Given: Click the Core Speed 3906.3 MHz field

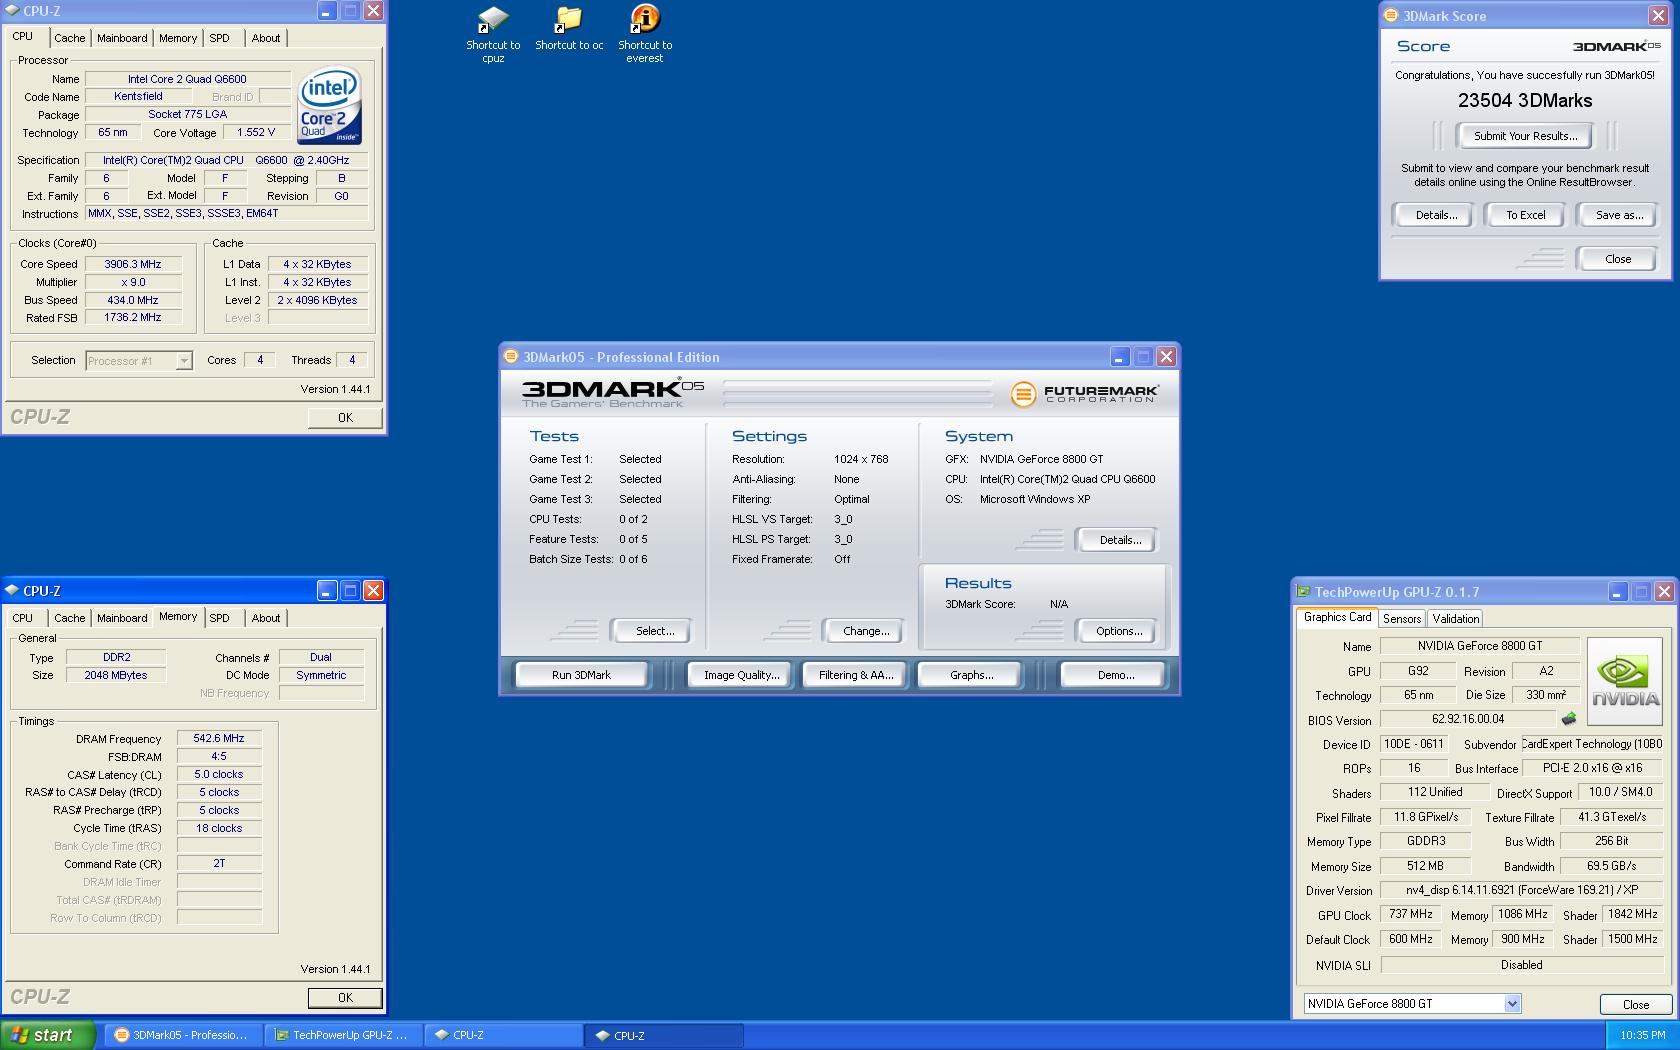Looking at the screenshot, I should tap(133, 265).
